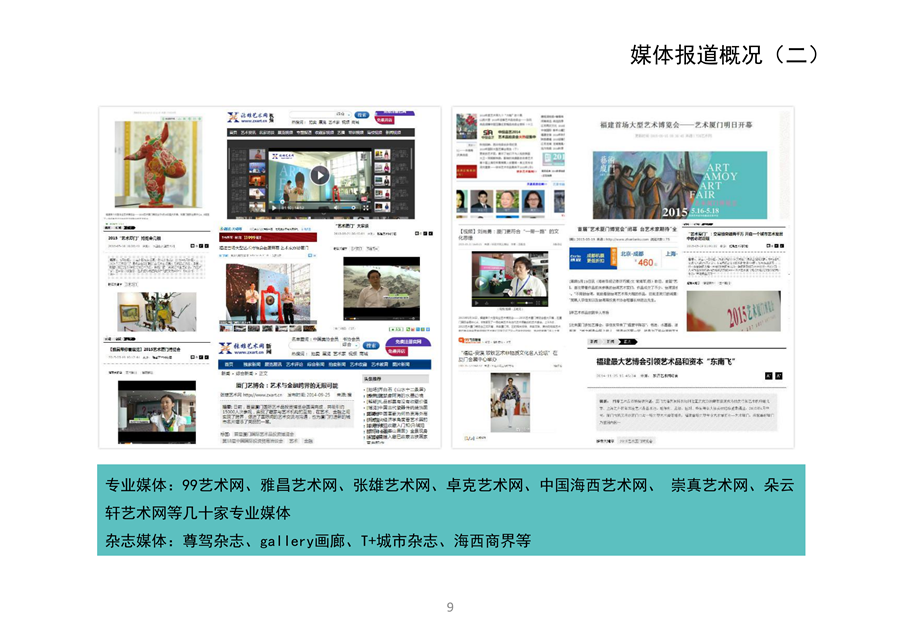Open article headline 厦门艺博会：艺术与金融跨界的无限可能
900x636 pixels.
(285, 386)
